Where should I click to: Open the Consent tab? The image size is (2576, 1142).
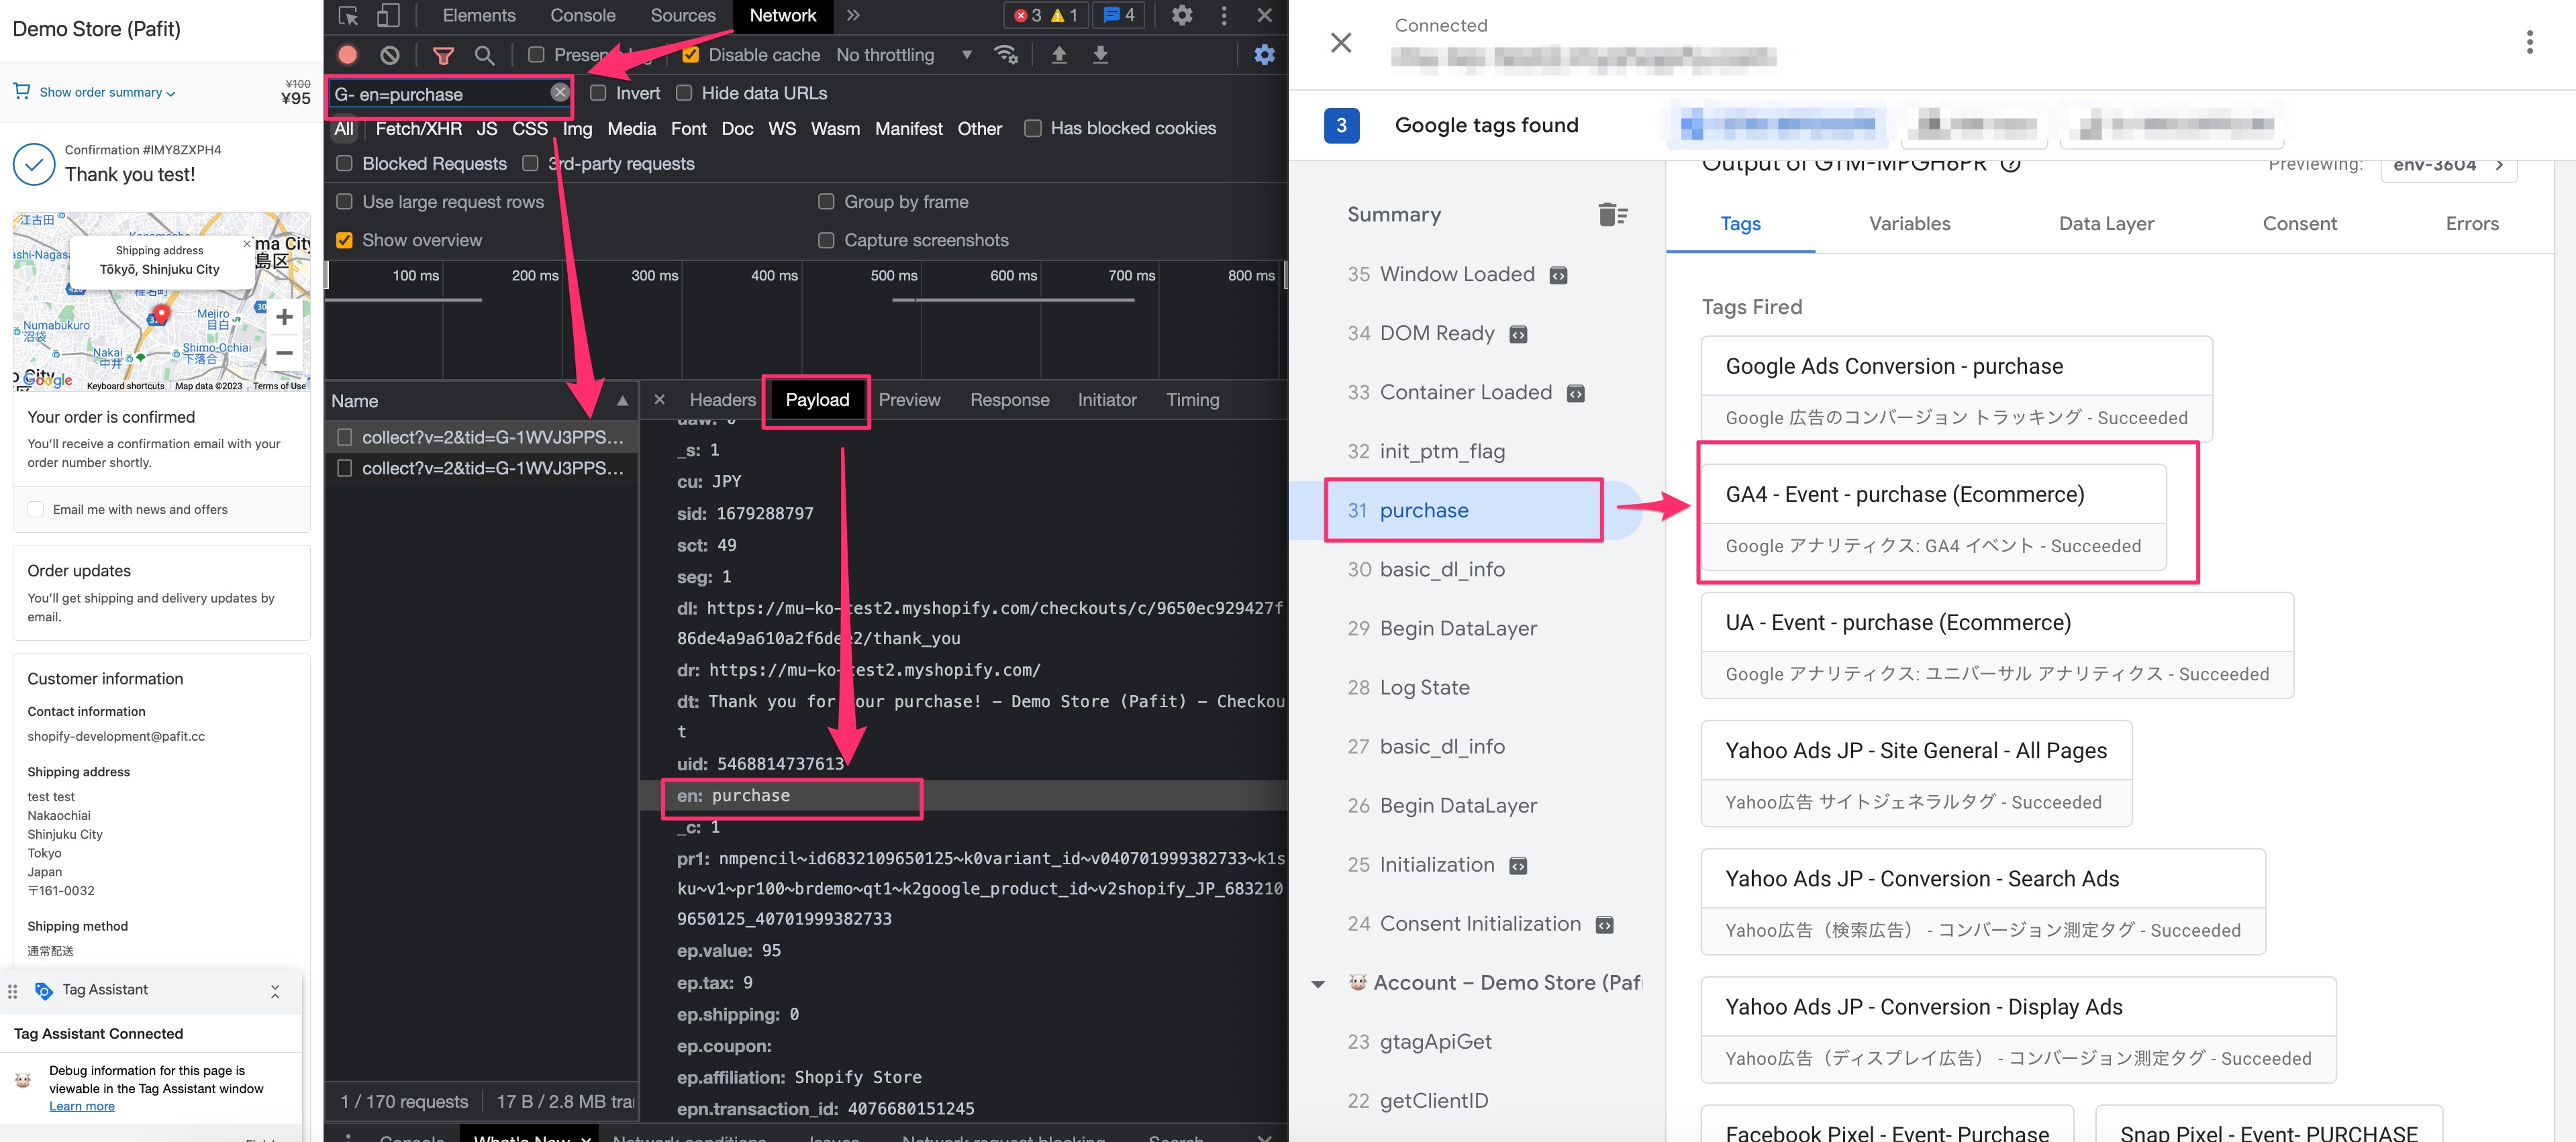[x=2299, y=224]
